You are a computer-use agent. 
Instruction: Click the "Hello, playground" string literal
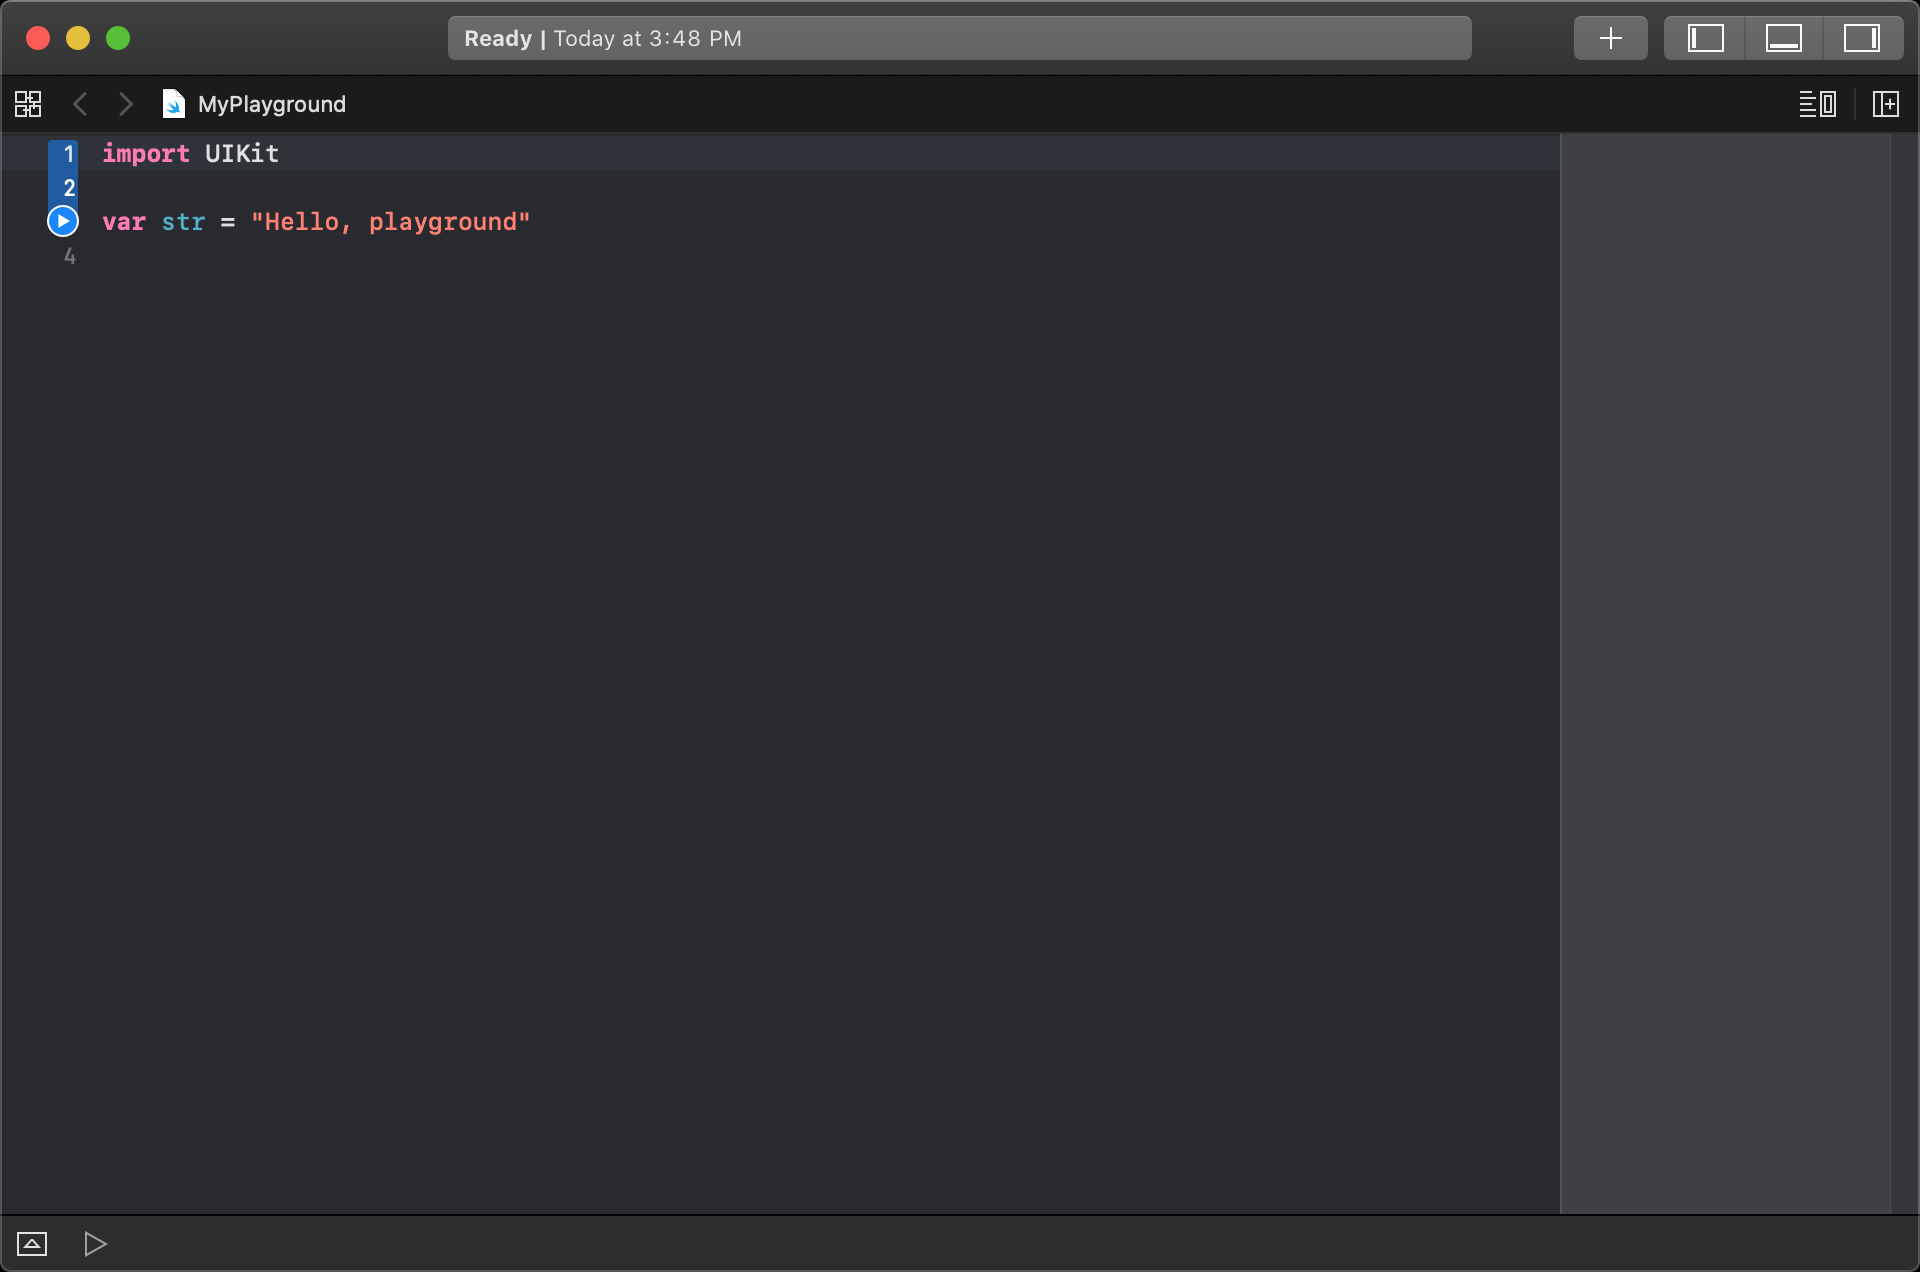(391, 222)
